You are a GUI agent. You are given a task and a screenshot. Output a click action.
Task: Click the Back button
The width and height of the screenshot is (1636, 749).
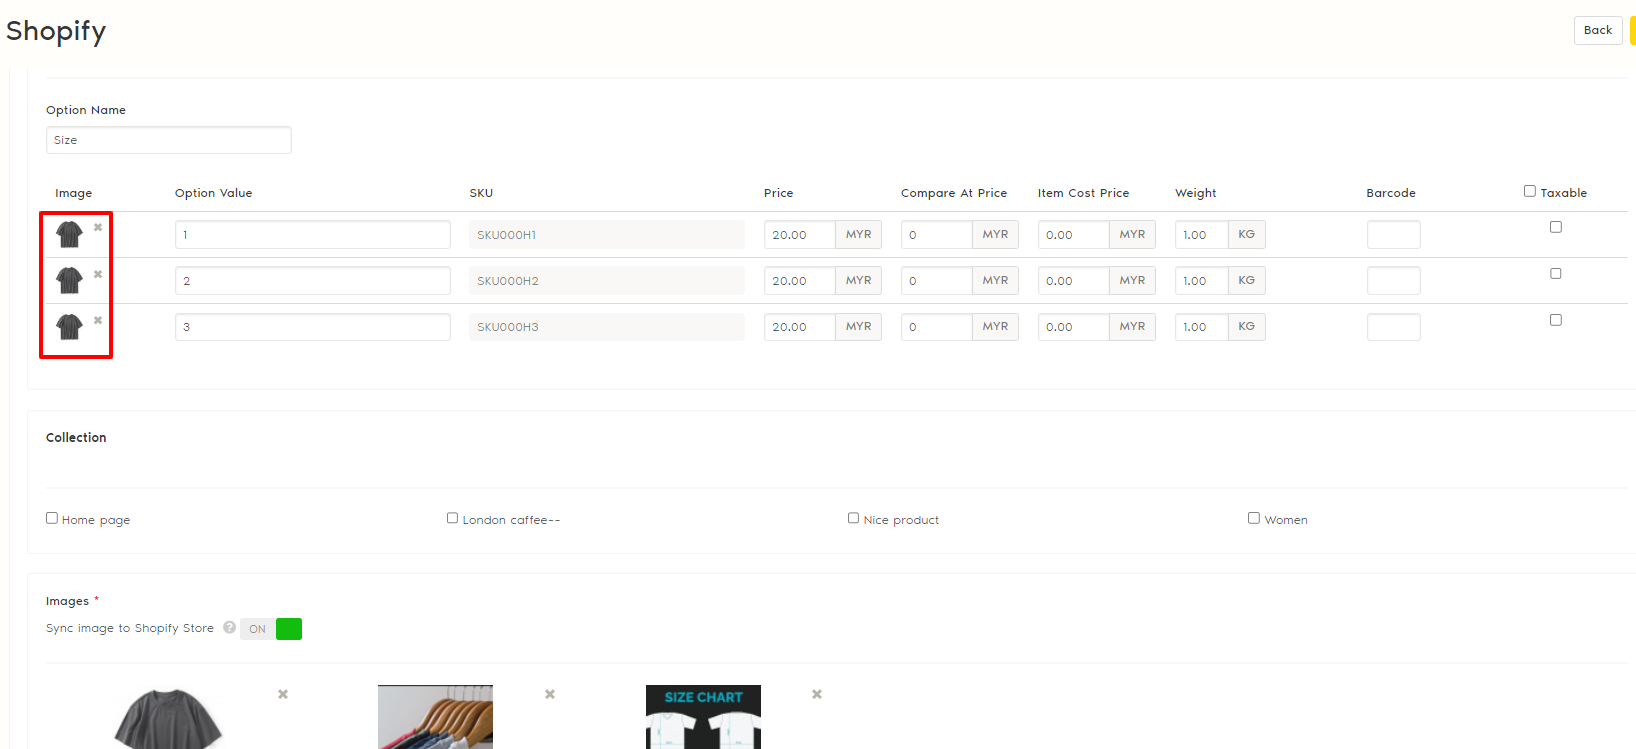[1598, 30]
